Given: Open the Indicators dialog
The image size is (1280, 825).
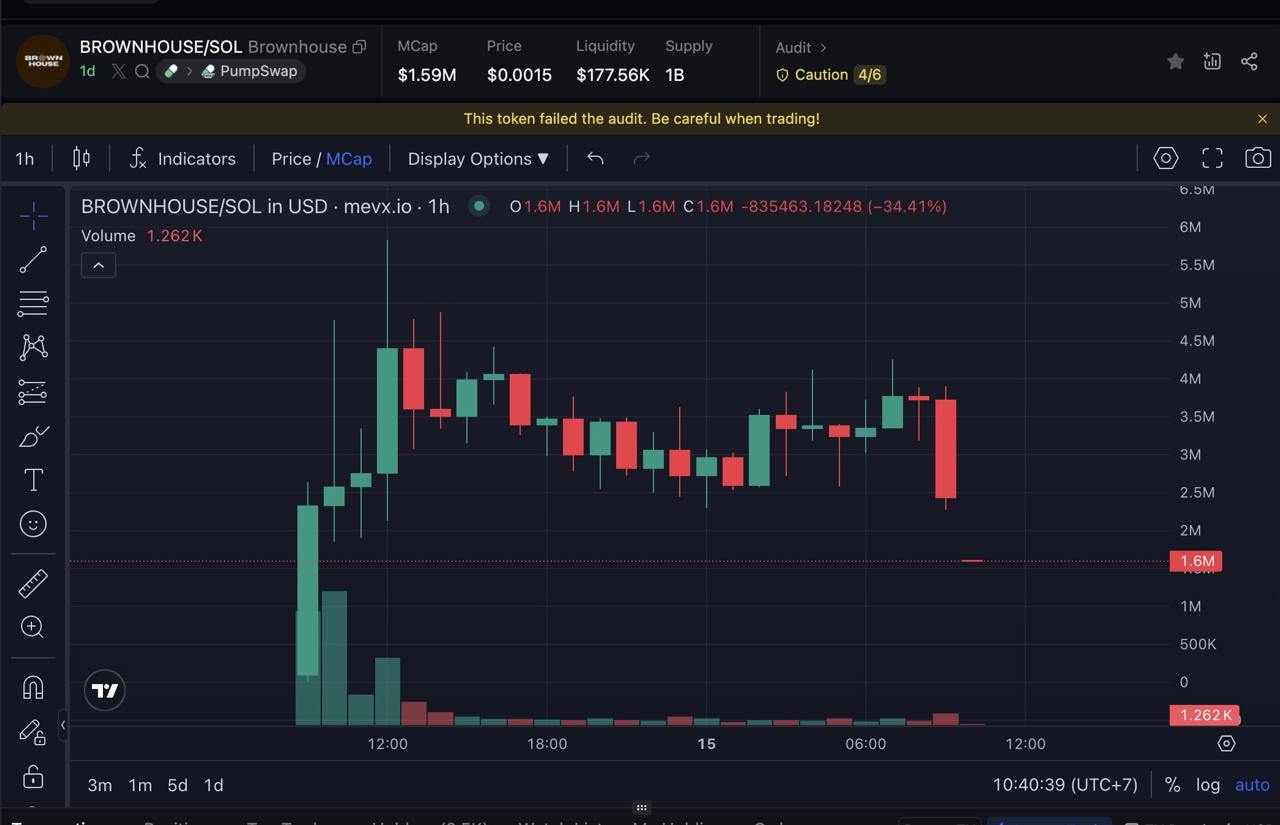Looking at the screenshot, I should (x=183, y=158).
